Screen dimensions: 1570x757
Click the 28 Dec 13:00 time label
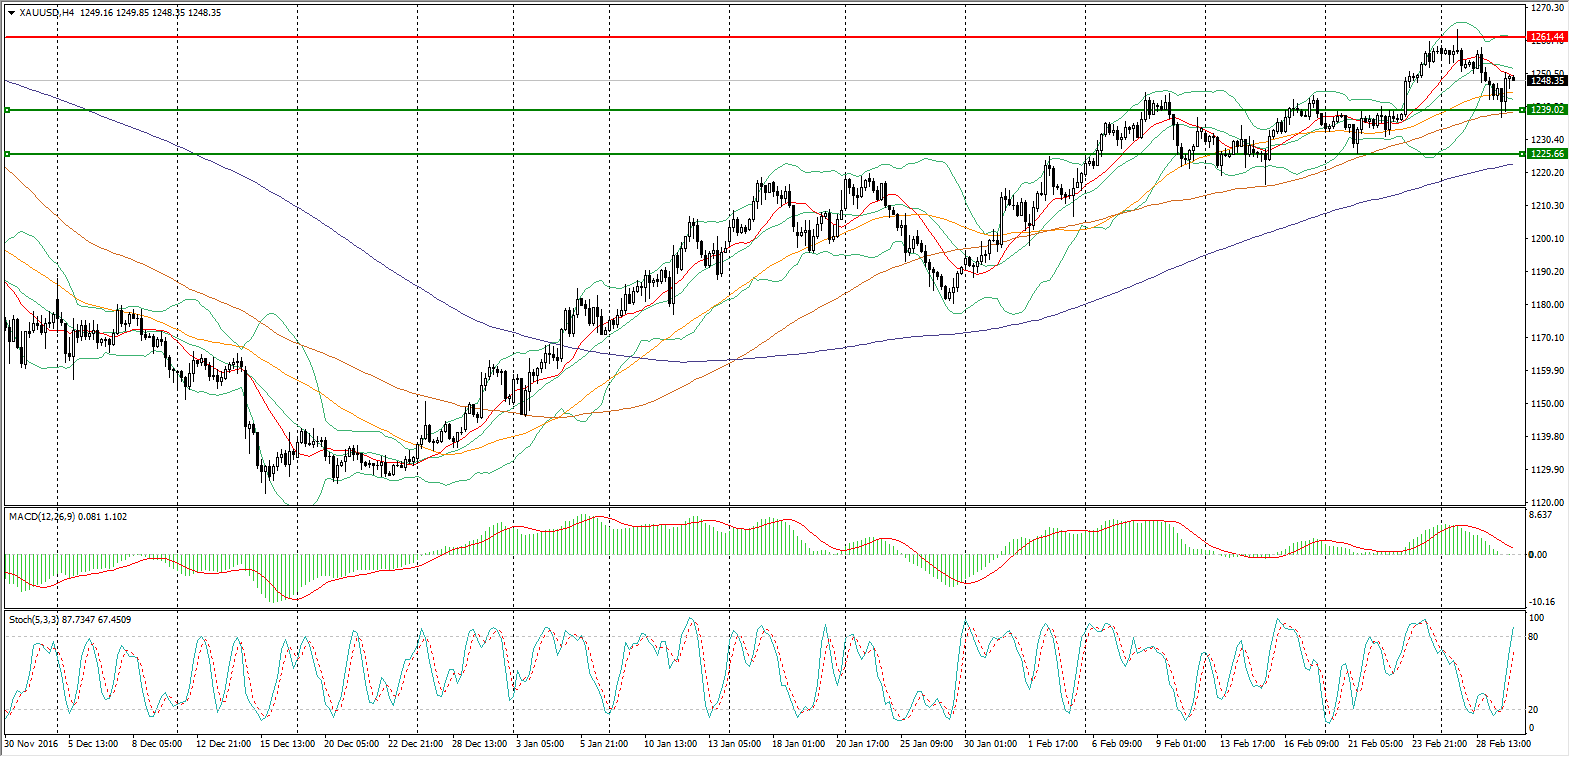tap(479, 744)
